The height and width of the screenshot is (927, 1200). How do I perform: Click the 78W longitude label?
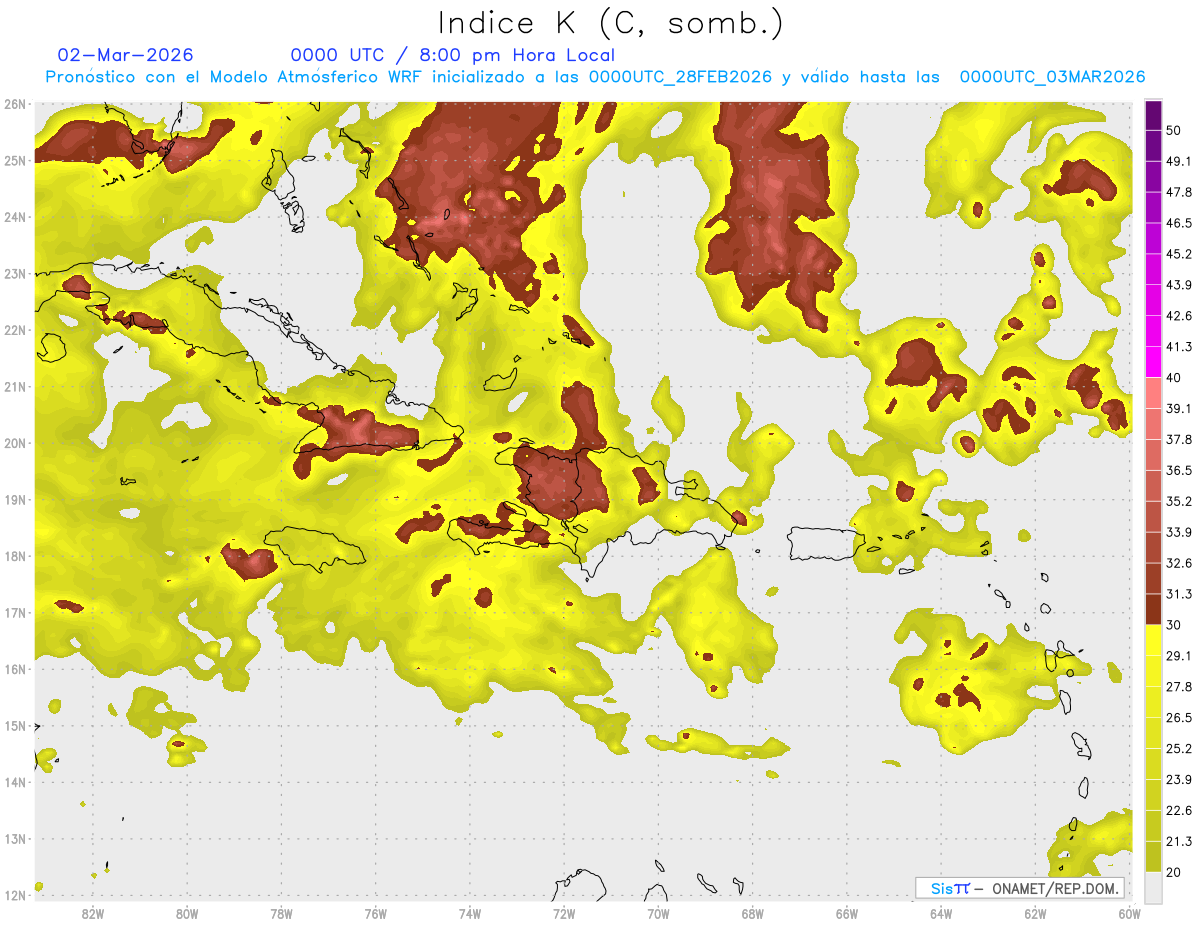tap(281, 913)
